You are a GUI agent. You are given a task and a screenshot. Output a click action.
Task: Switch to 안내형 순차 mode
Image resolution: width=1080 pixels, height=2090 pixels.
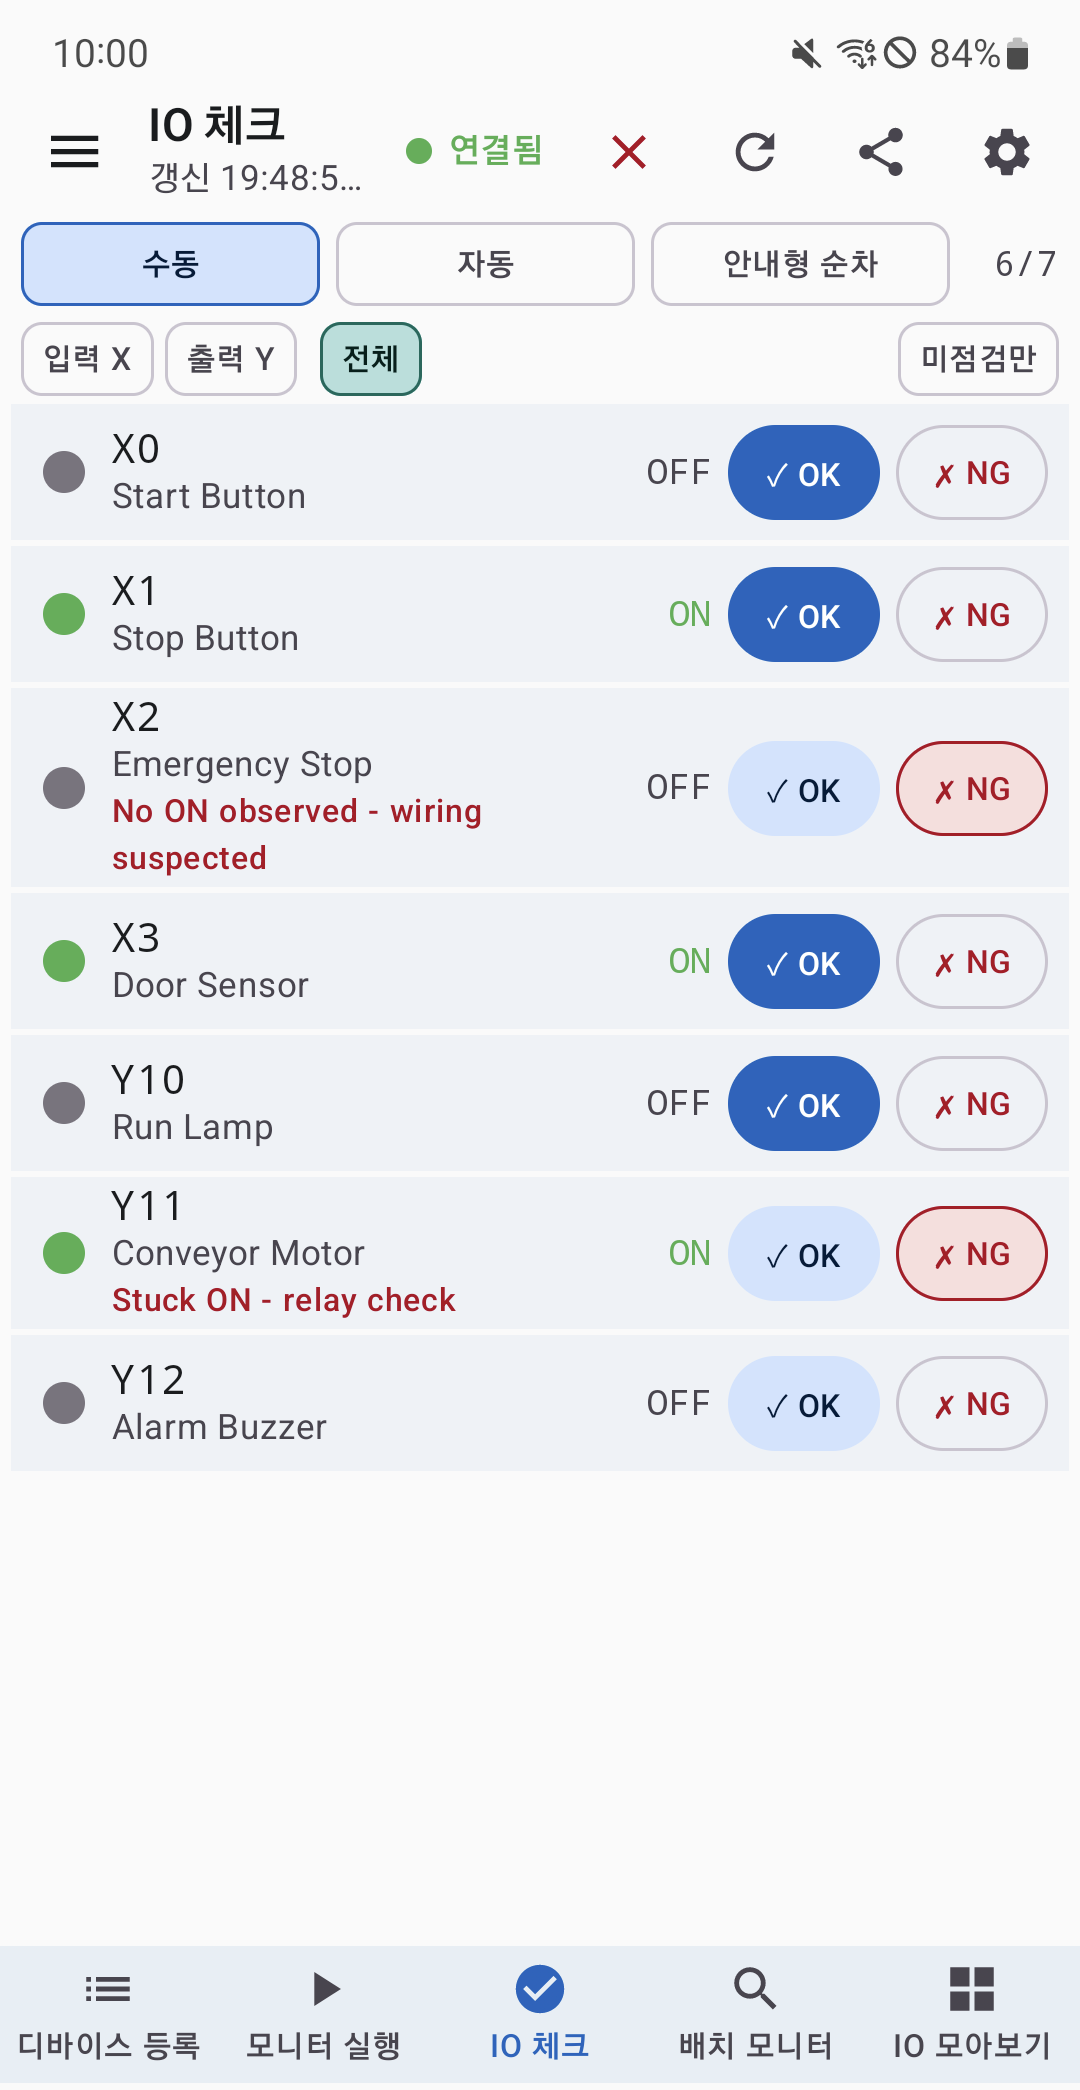click(x=800, y=264)
